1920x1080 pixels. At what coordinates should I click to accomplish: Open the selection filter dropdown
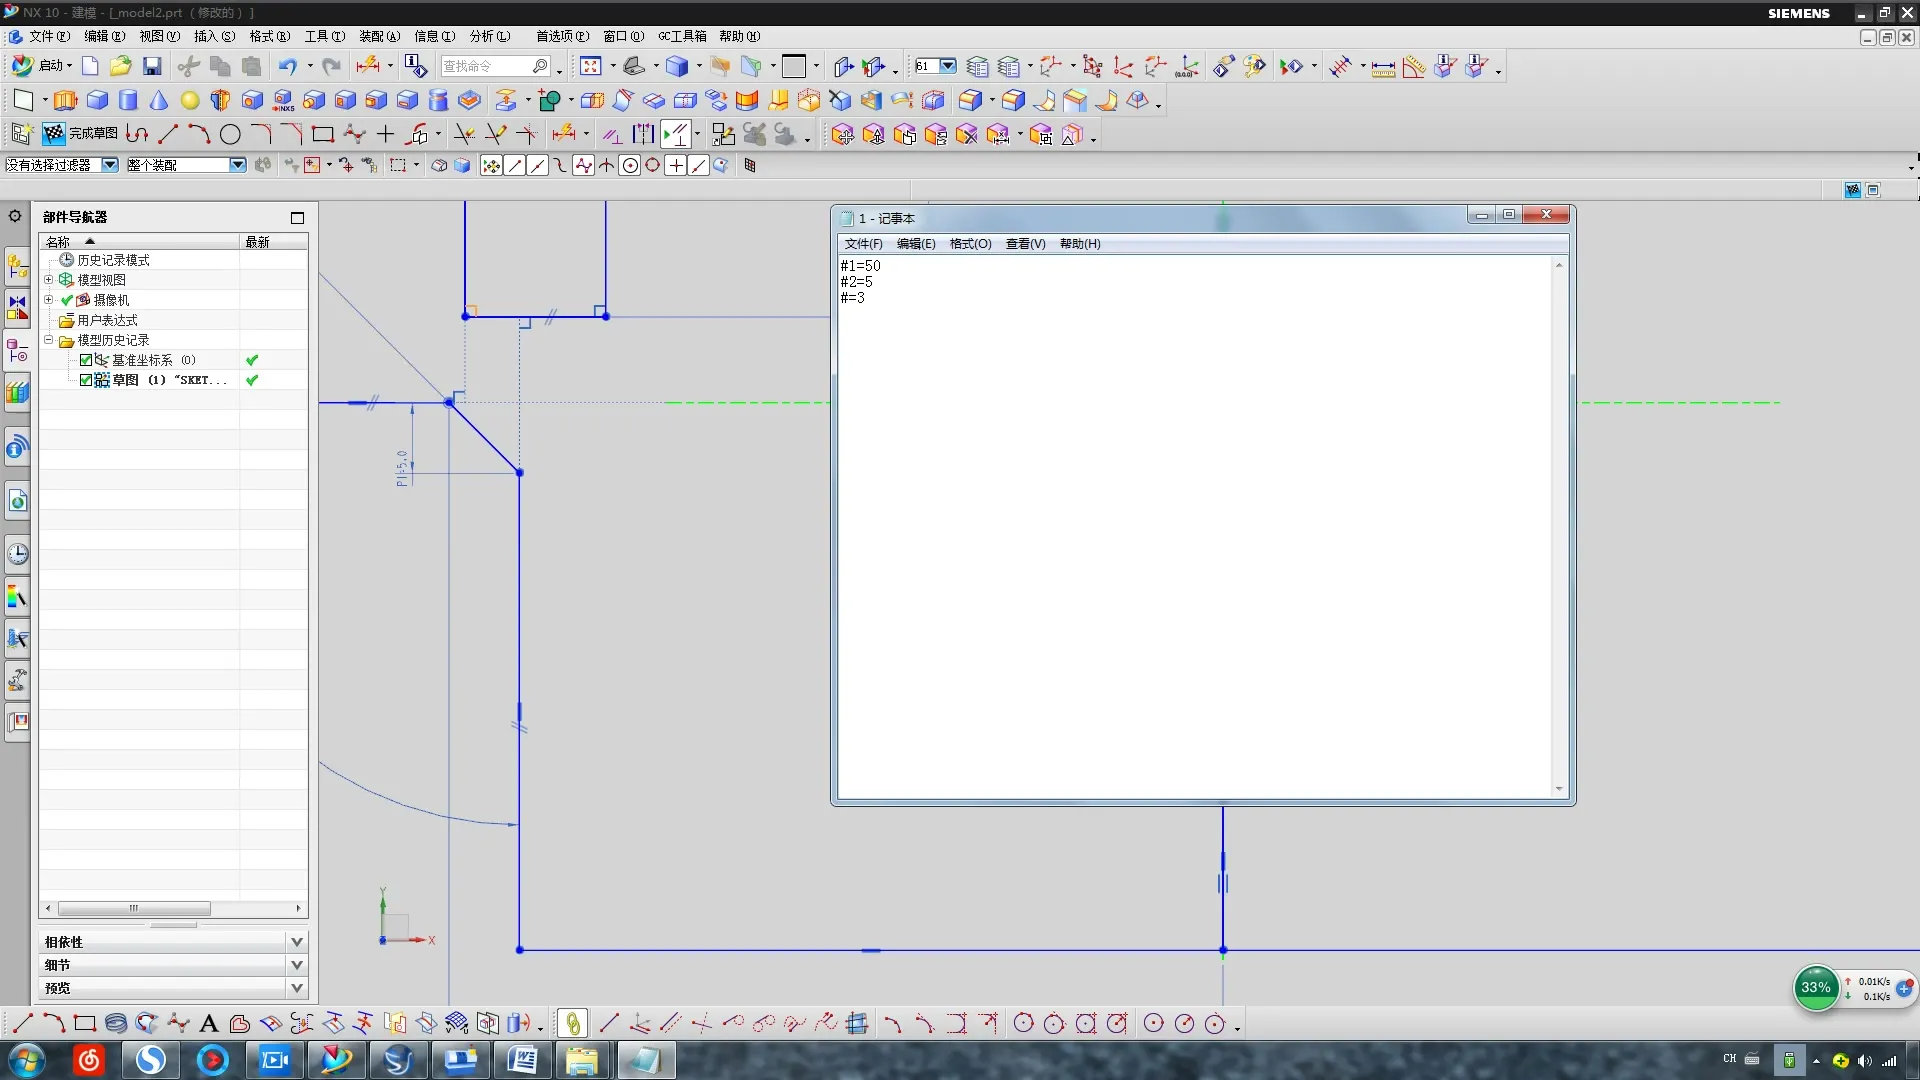click(x=110, y=165)
